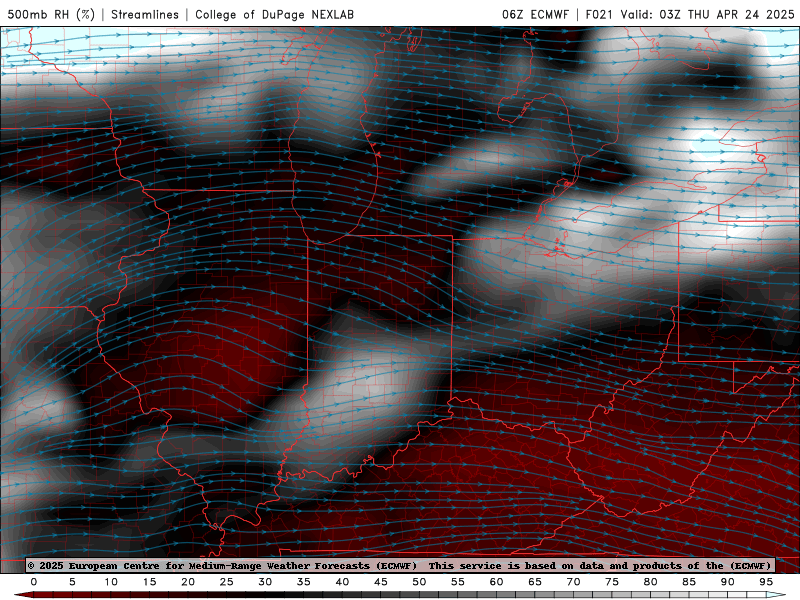
Task: Click the colorbar label "40"
Action: click(x=342, y=582)
